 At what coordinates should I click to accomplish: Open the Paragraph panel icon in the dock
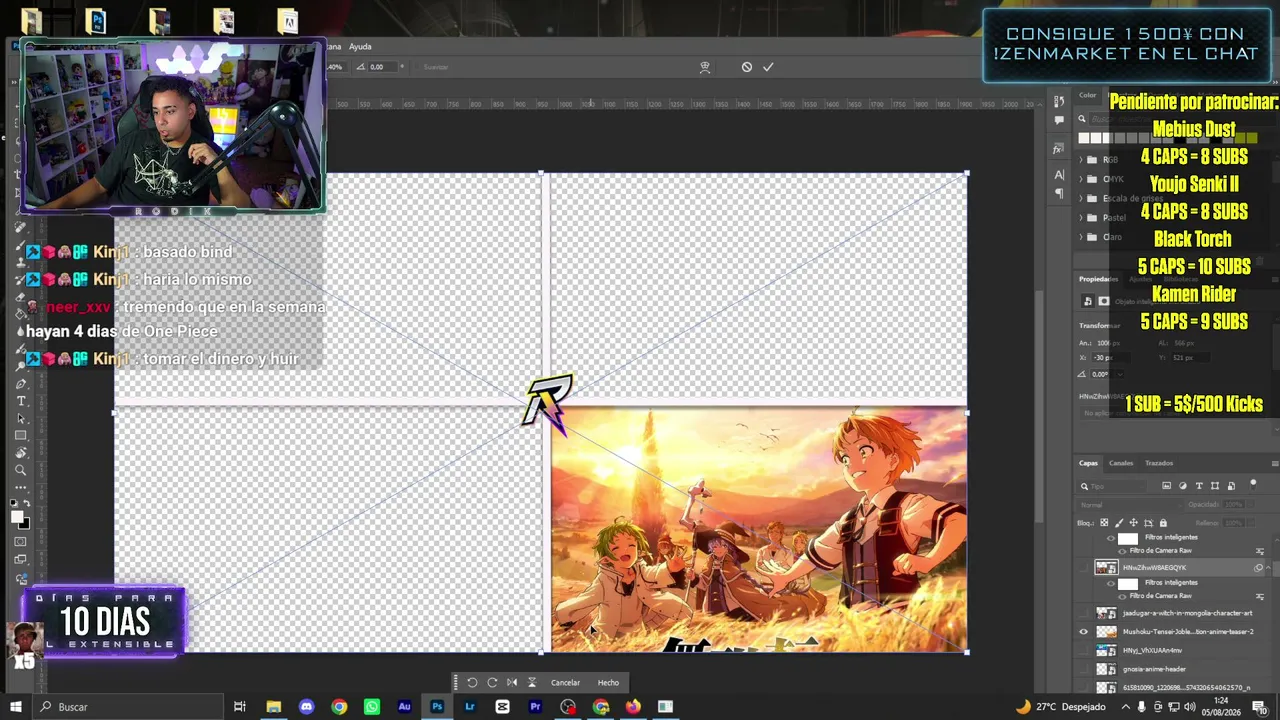1059,192
